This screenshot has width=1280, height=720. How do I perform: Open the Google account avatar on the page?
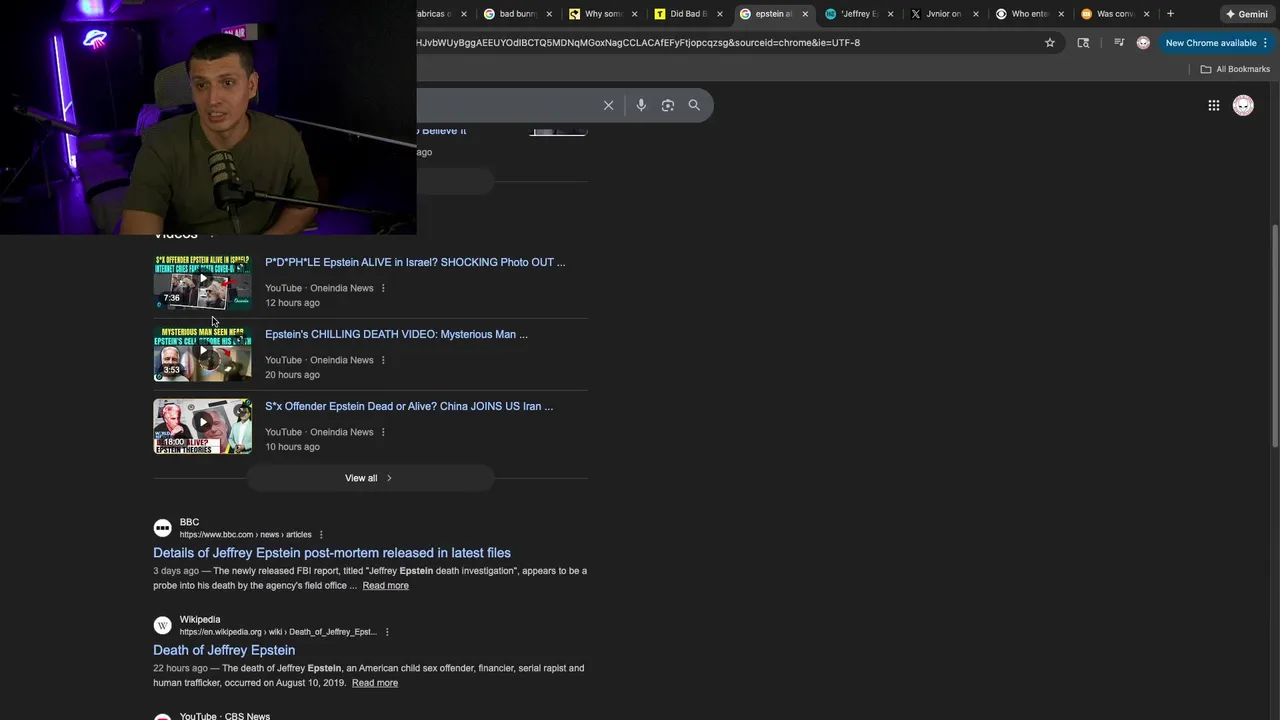[x=1243, y=105]
